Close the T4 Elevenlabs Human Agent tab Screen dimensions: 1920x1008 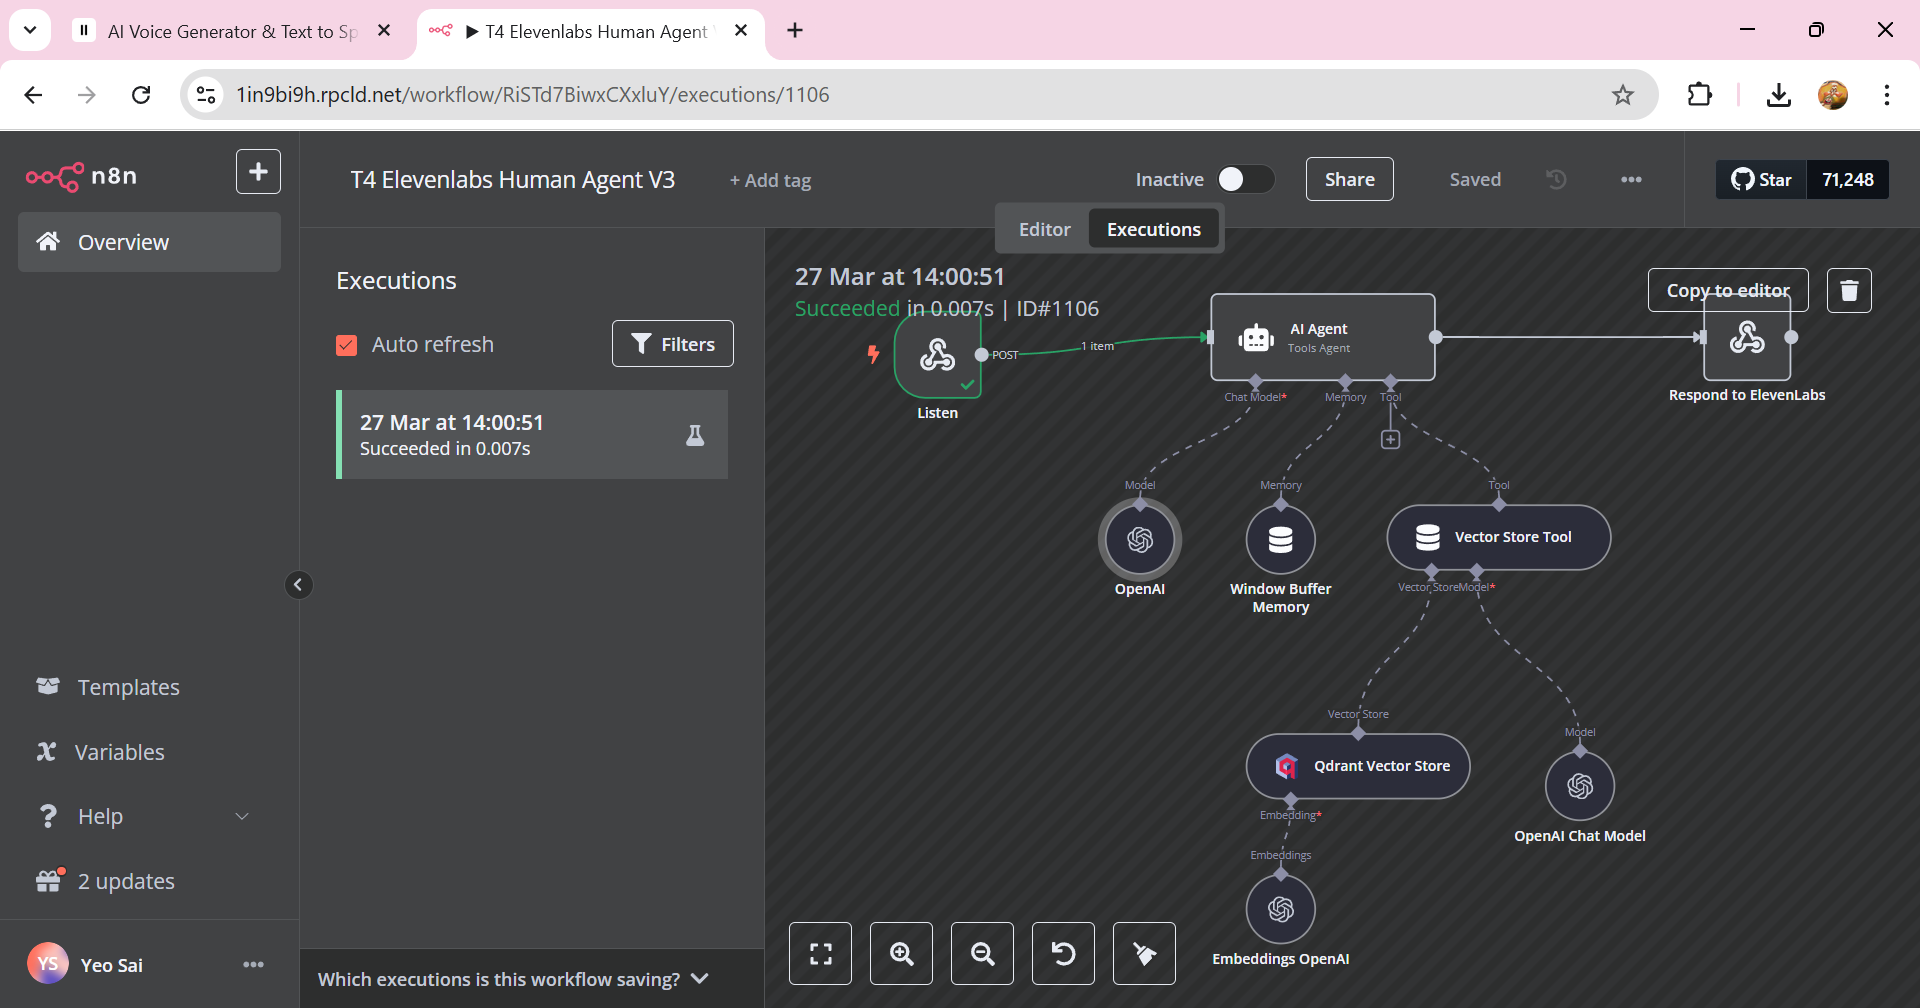741,31
